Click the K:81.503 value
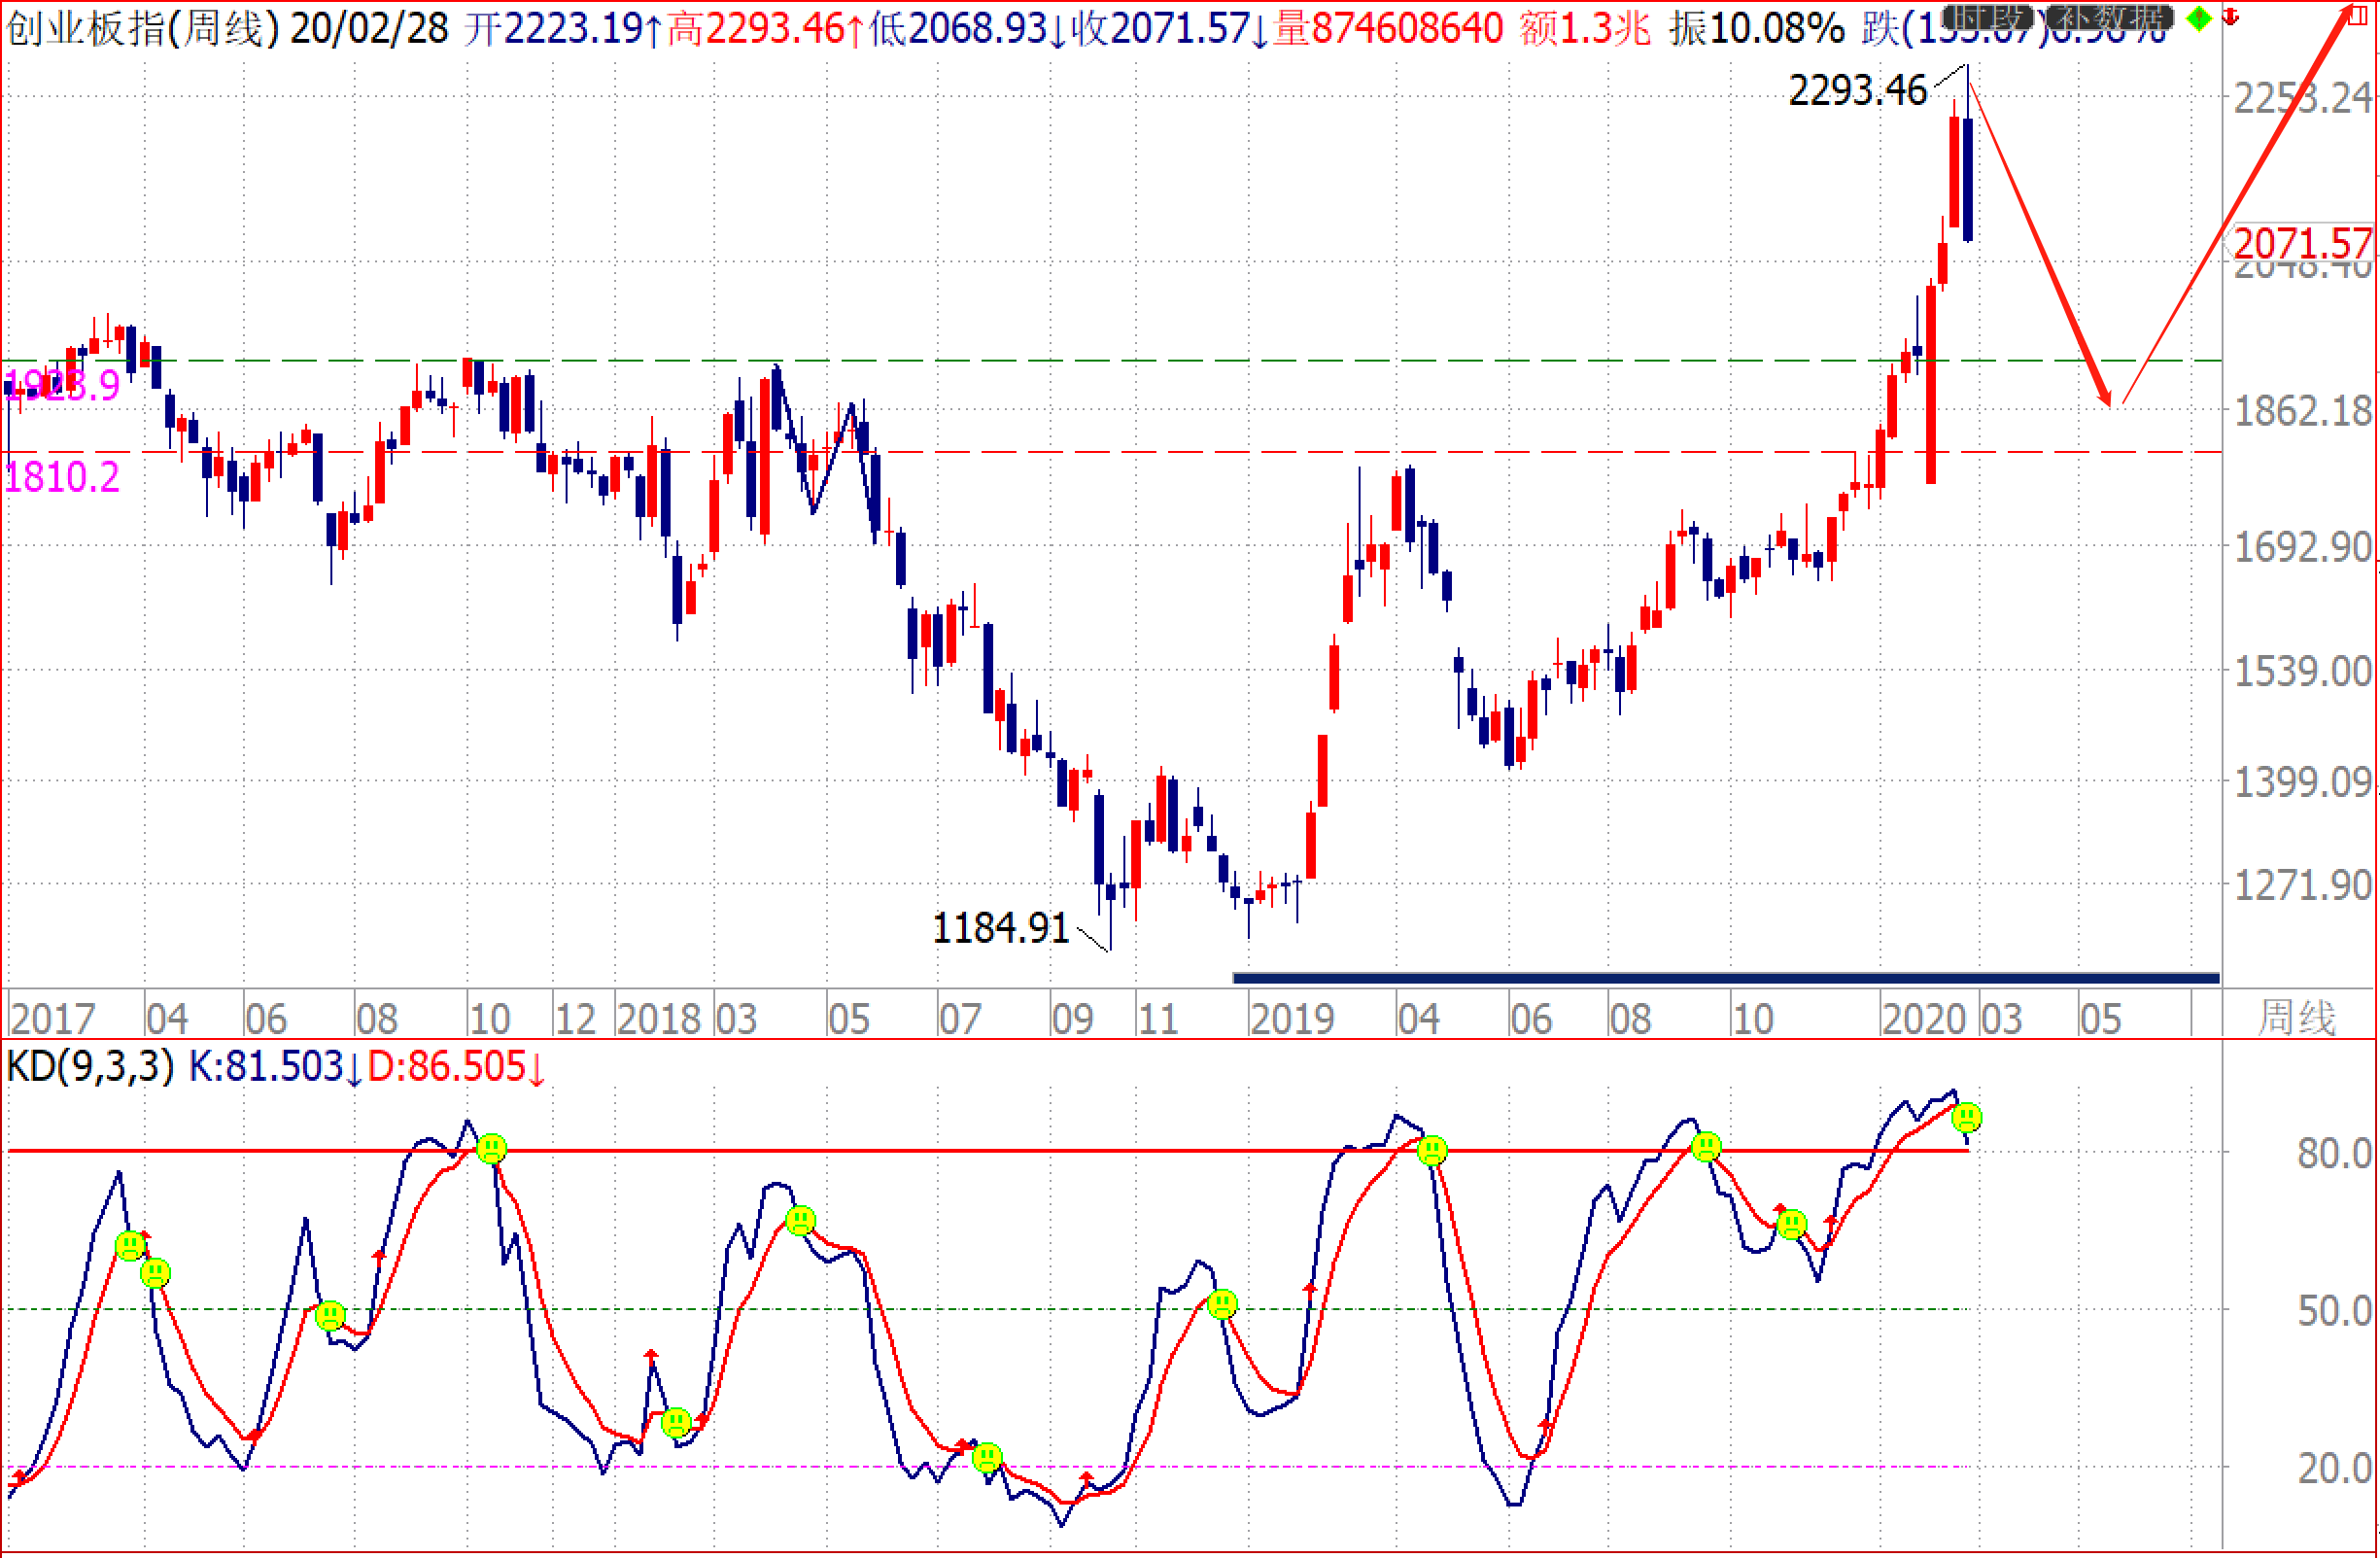 (x=276, y=1067)
